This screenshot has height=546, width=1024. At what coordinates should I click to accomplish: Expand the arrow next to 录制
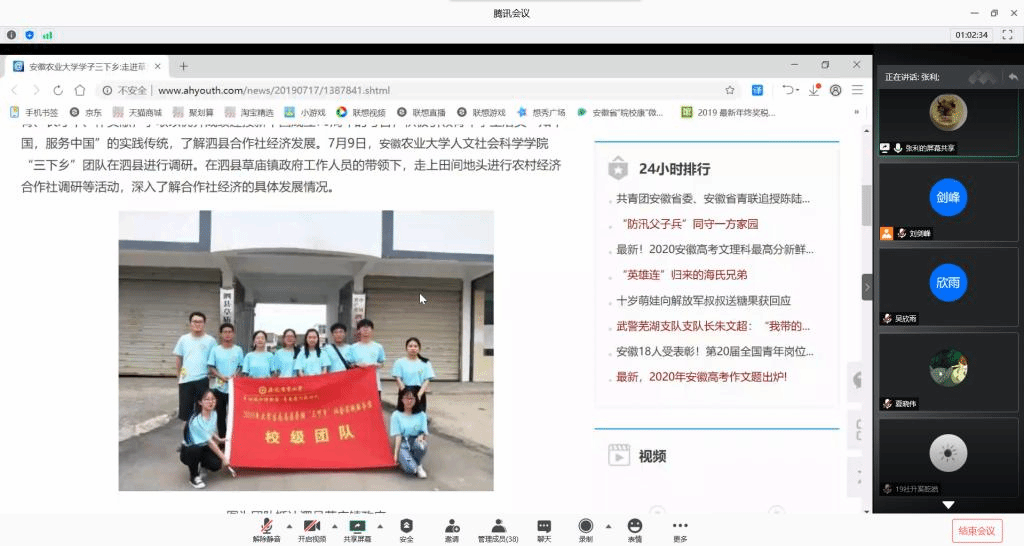tap(608, 525)
